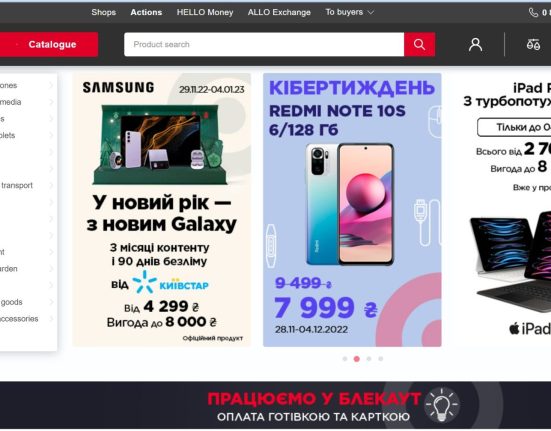Select the first carousel dot
Image resolution: width=551 pixels, height=431 pixels.
point(345,359)
